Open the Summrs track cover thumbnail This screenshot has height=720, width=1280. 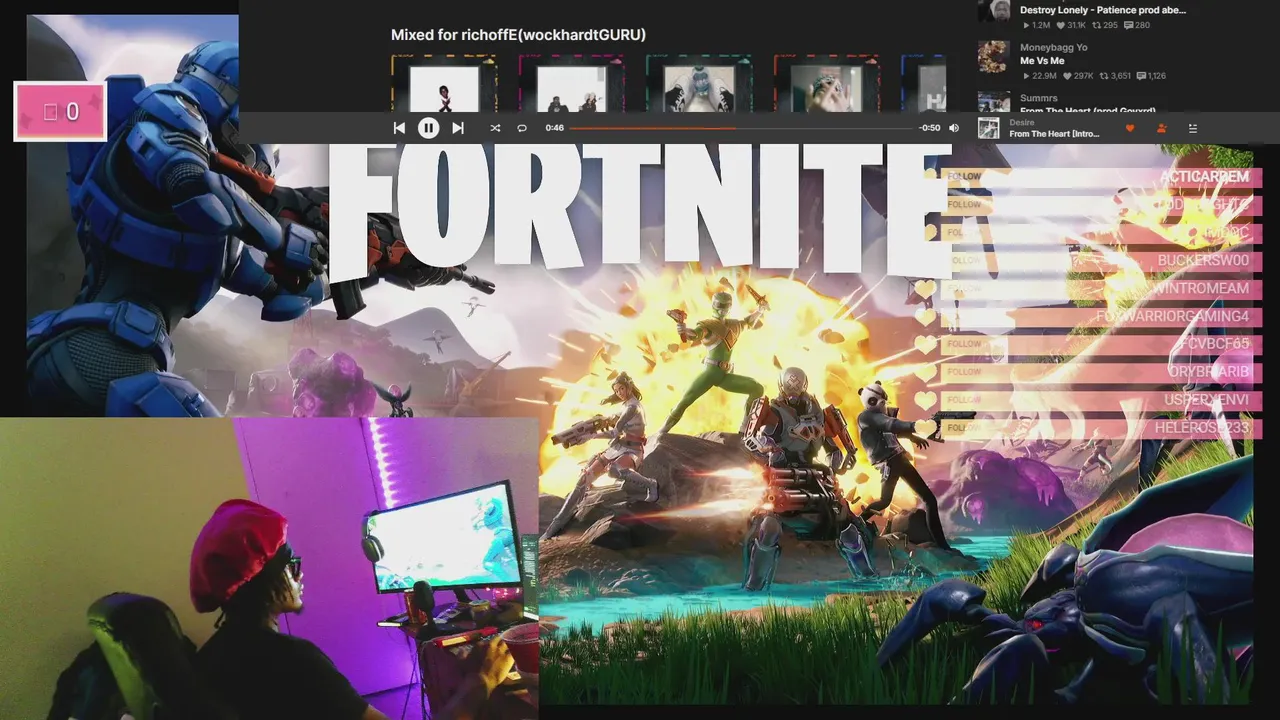point(993,102)
